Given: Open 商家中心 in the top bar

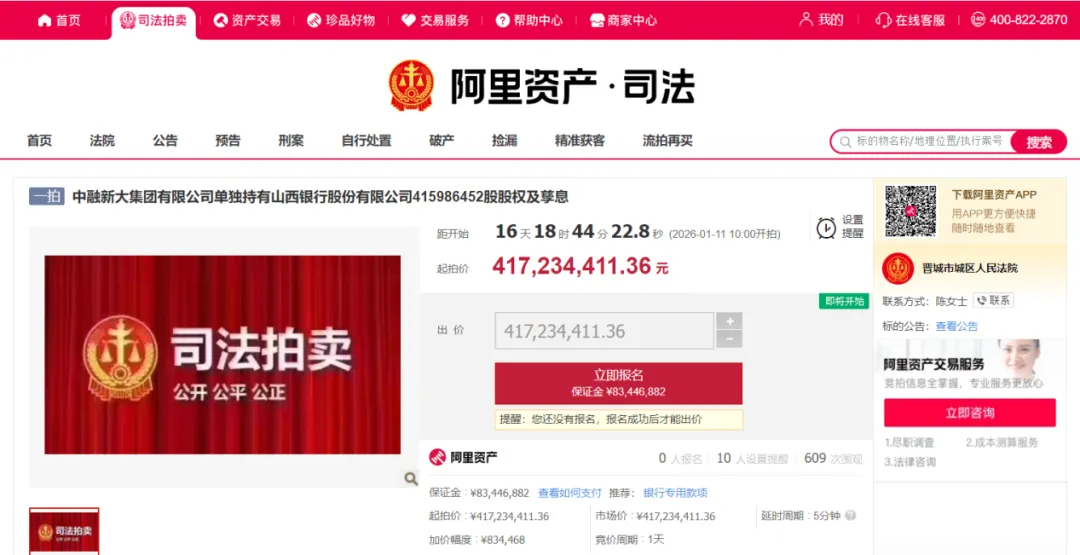Looking at the screenshot, I should point(623,20).
